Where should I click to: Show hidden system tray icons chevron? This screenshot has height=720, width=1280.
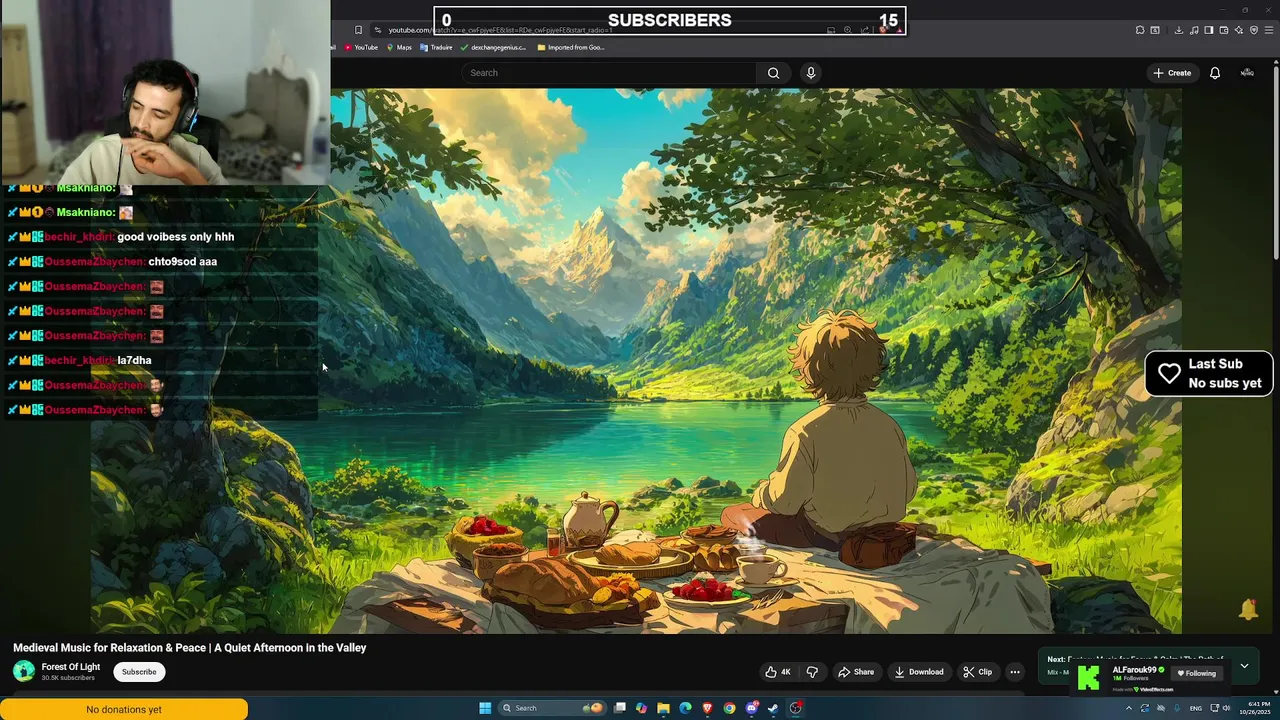1129,708
